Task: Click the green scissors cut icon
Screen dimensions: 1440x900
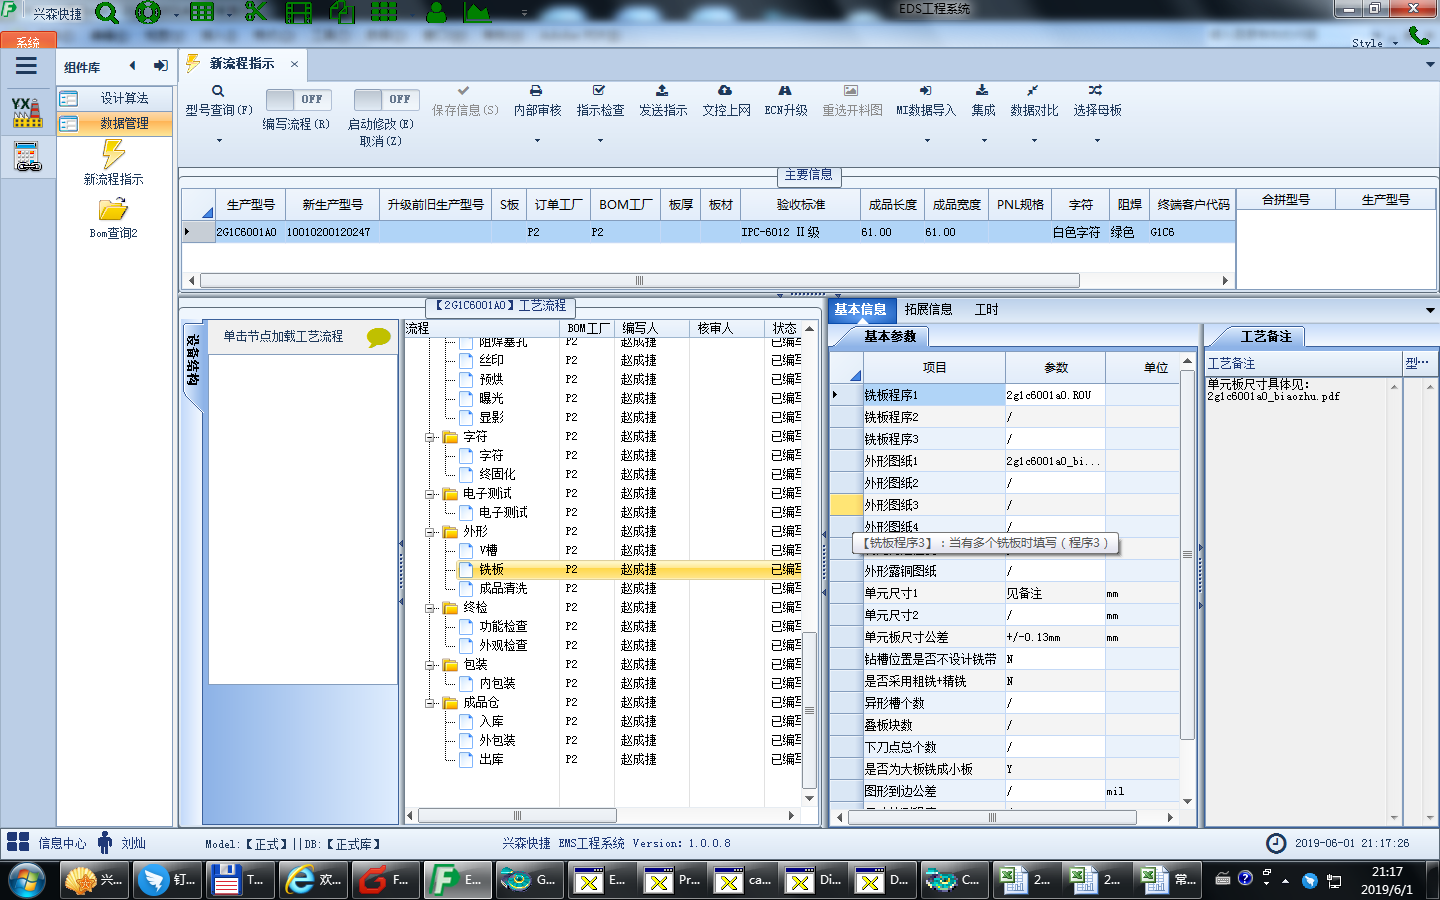Action: click(256, 12)
